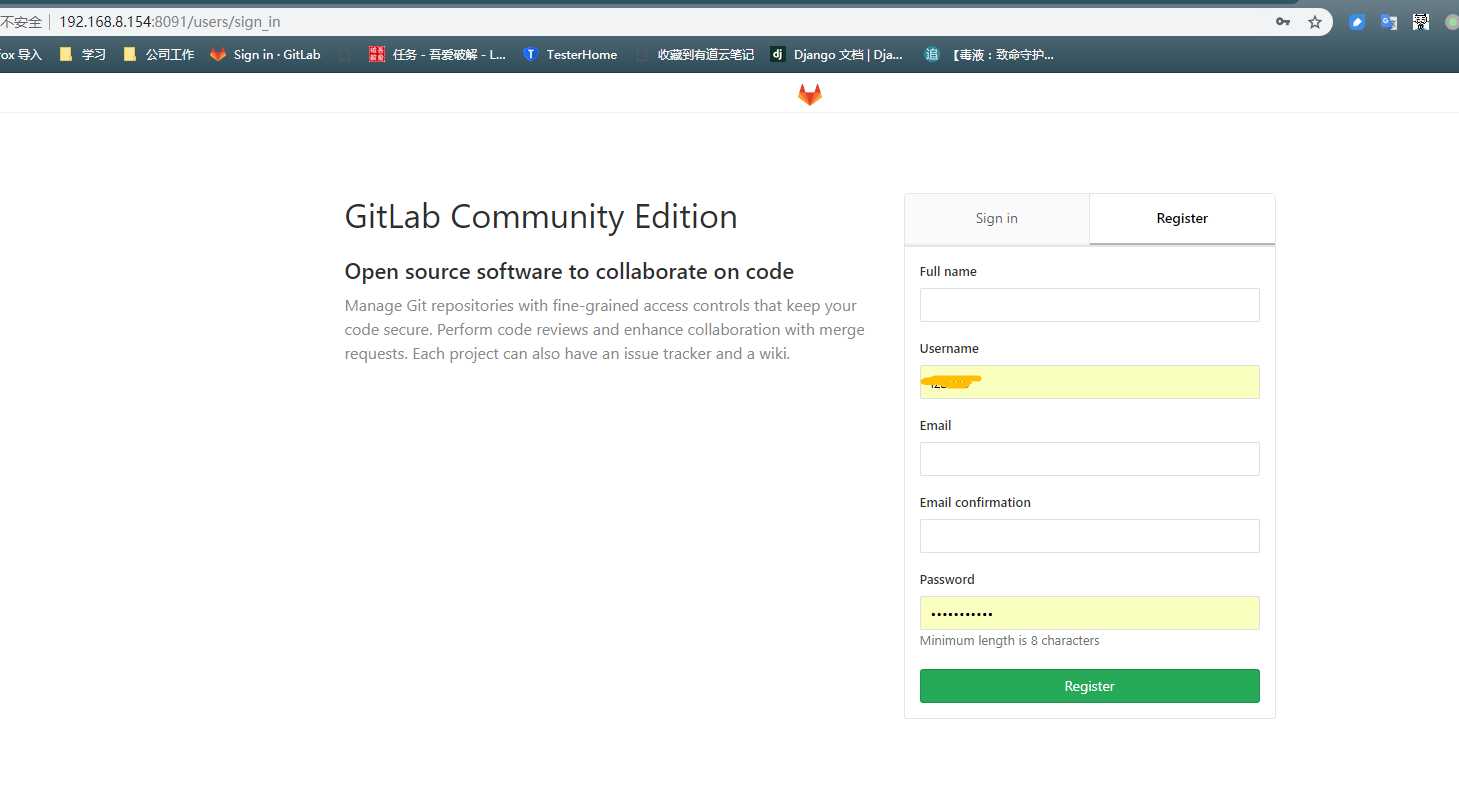Image resolution: width=1459 pixels, height=788 pixels.
Task: Click the 'Full name' field label
Action: point(948,272)
